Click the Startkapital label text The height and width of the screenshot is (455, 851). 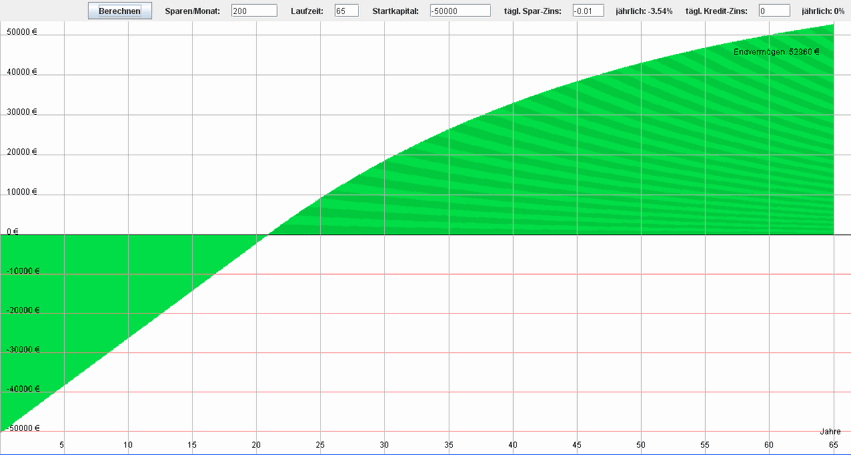tap(395, 11)
